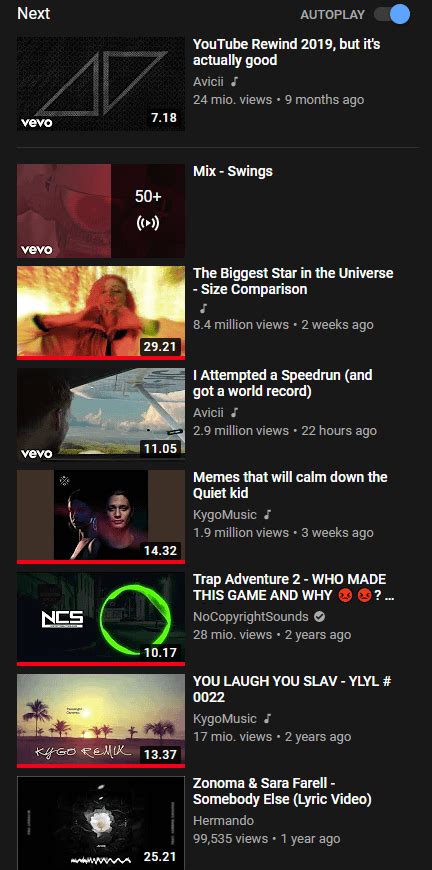Click the Hermando channel name
Screen dimensions: 432x870
(x=223, y=821)
